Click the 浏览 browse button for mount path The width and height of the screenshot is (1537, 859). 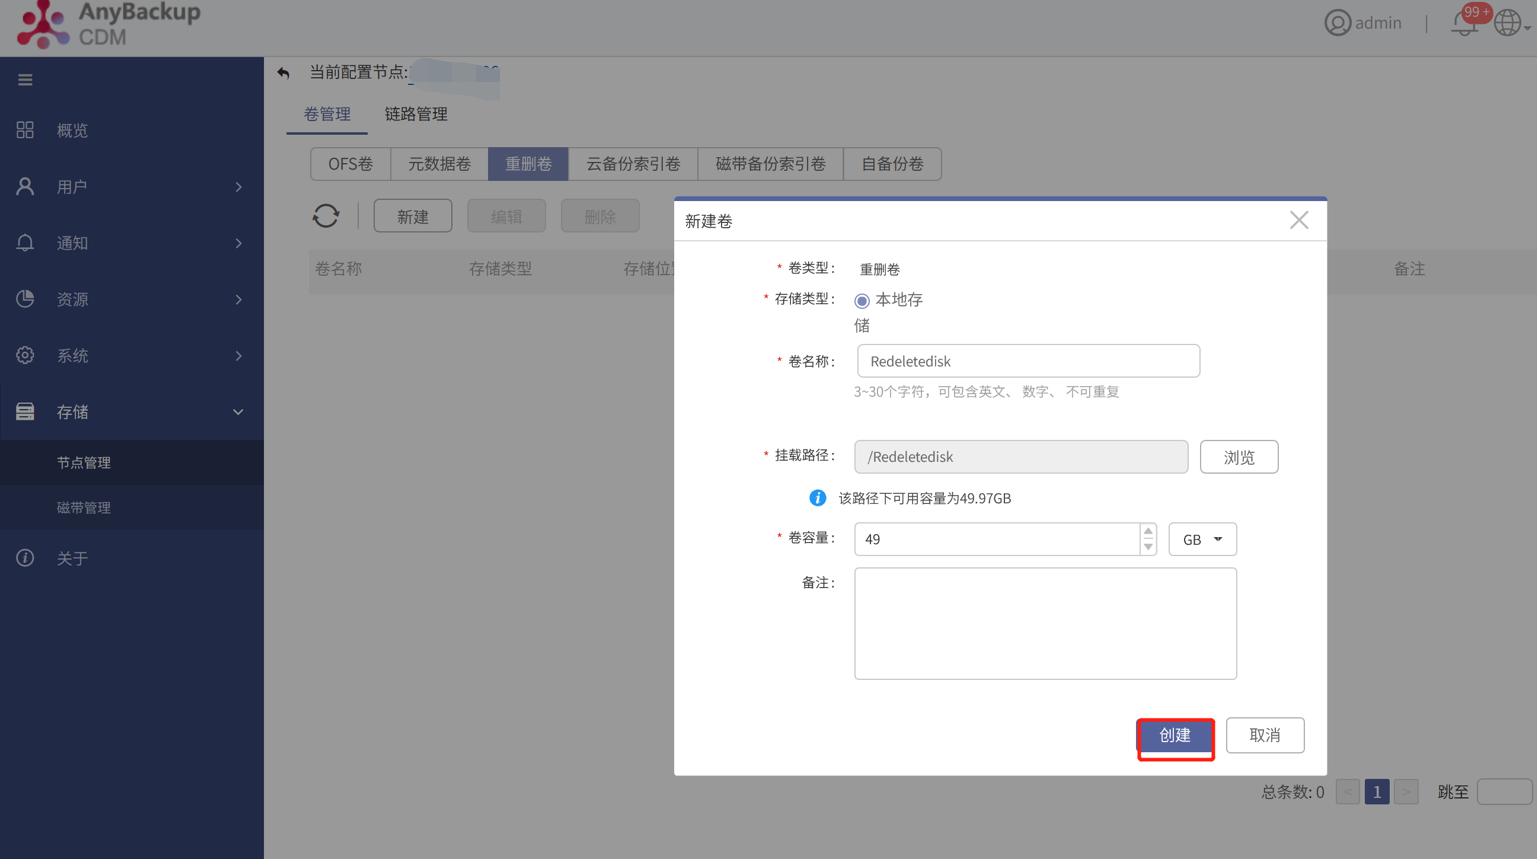tap(1239, 456)
